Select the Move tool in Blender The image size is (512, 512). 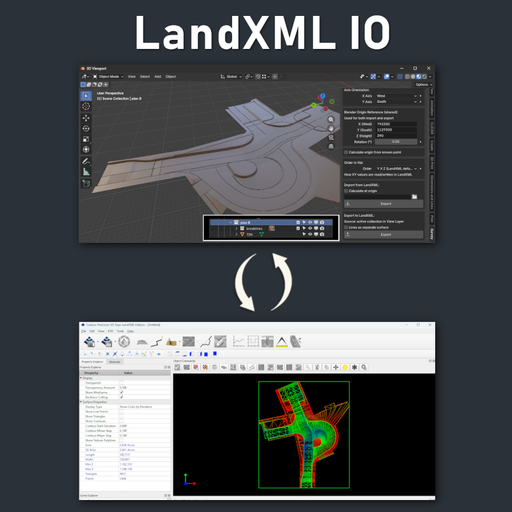click(x=86, y=118)
